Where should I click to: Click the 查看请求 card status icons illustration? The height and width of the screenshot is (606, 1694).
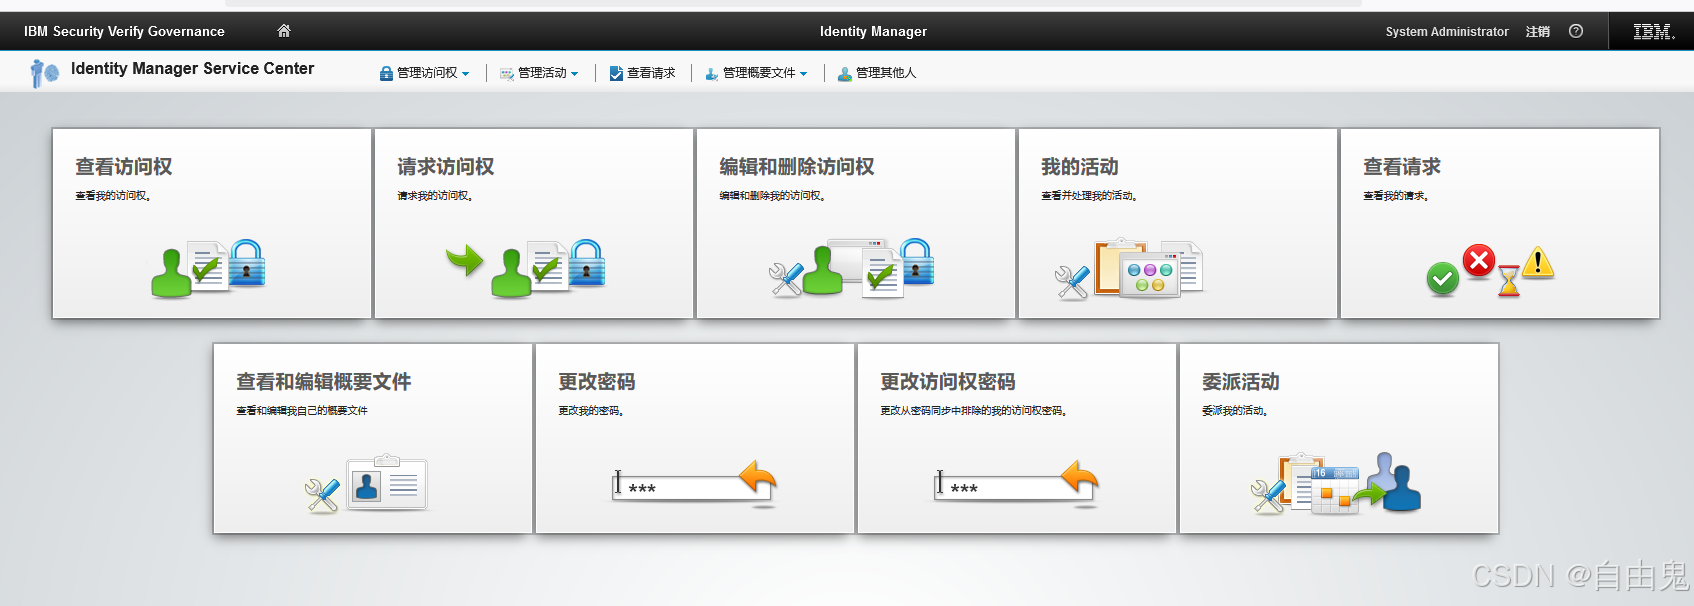pyautogui.click(x=1490, y=270)
